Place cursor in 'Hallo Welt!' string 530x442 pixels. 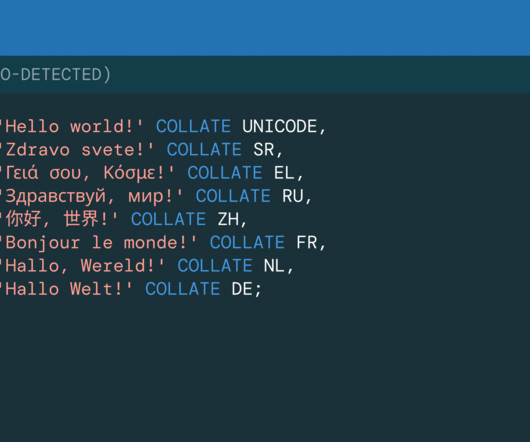[66, 289]
